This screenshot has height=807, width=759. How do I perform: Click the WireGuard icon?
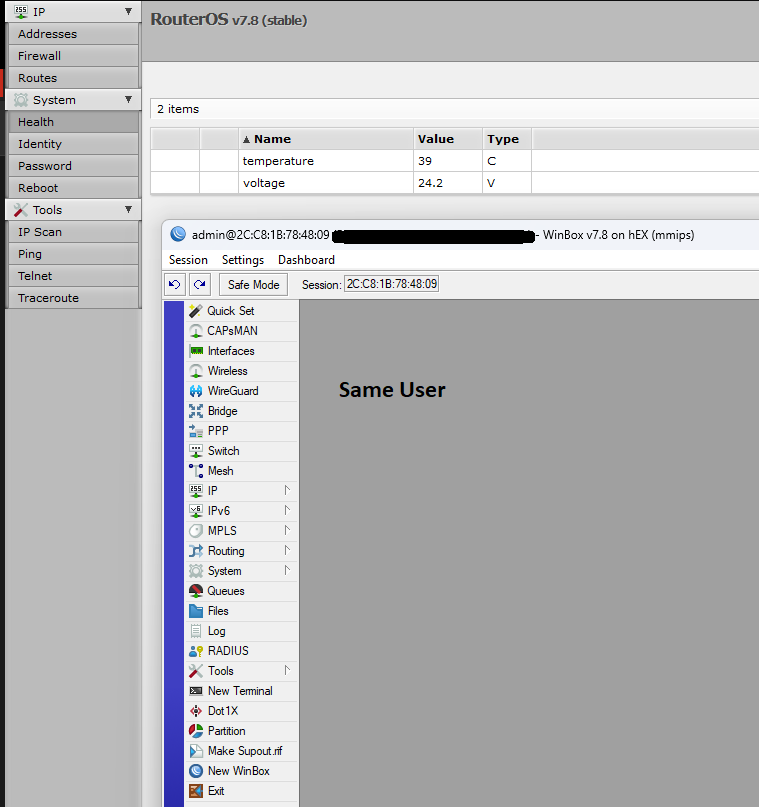(196, 391)
